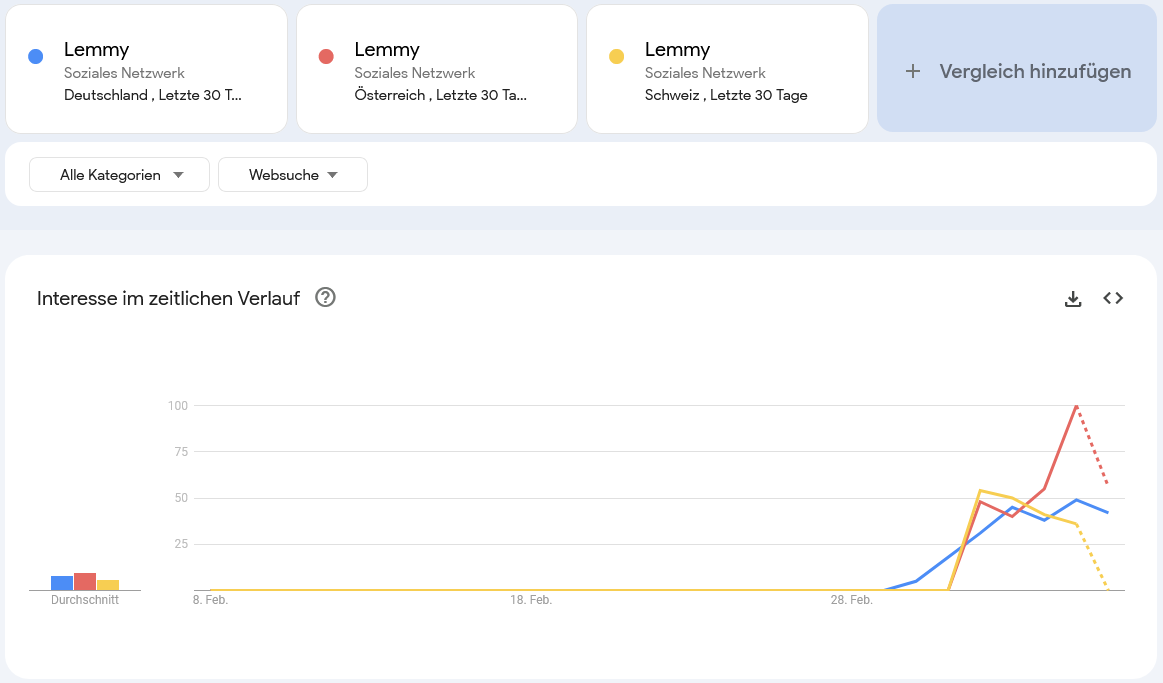
Task: Click the 75 y-axis label
Action: (x=181, y=452)
